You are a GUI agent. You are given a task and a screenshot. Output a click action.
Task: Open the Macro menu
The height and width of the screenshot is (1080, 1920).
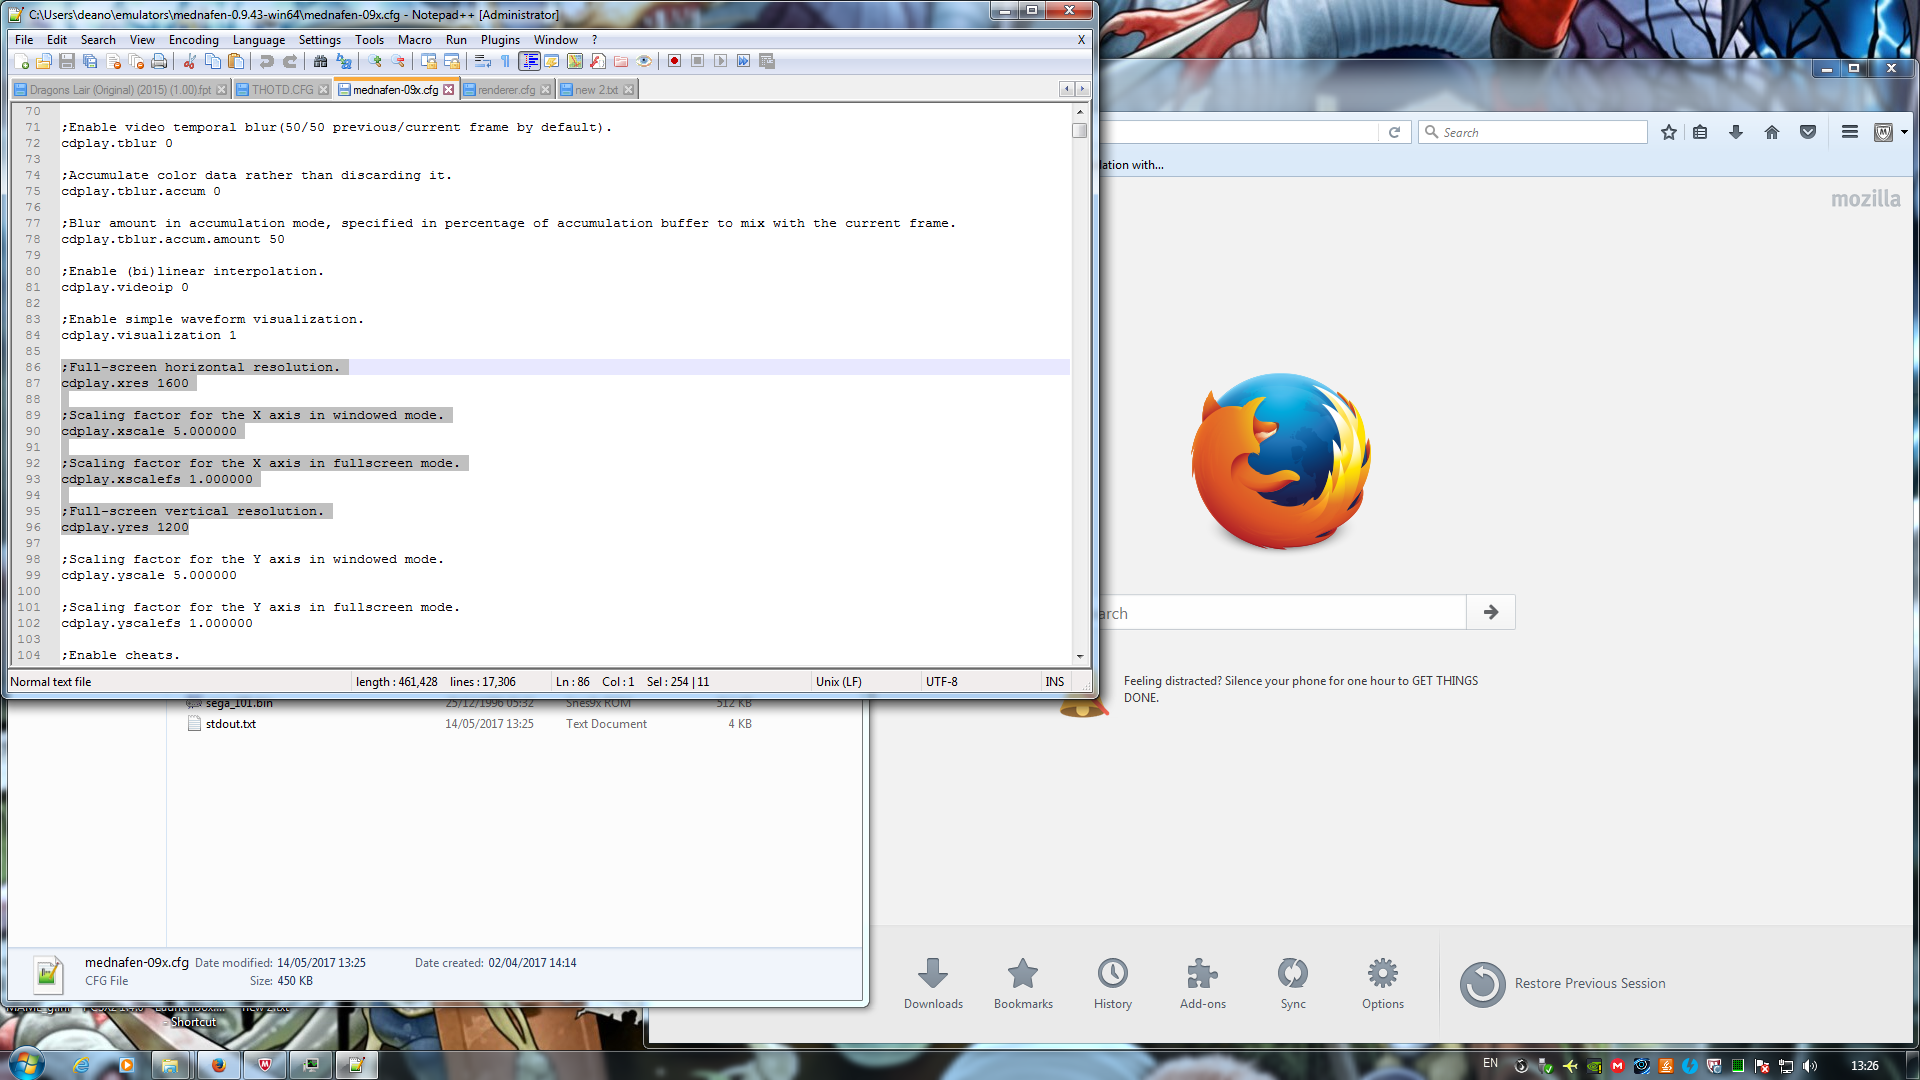(415, 40)
